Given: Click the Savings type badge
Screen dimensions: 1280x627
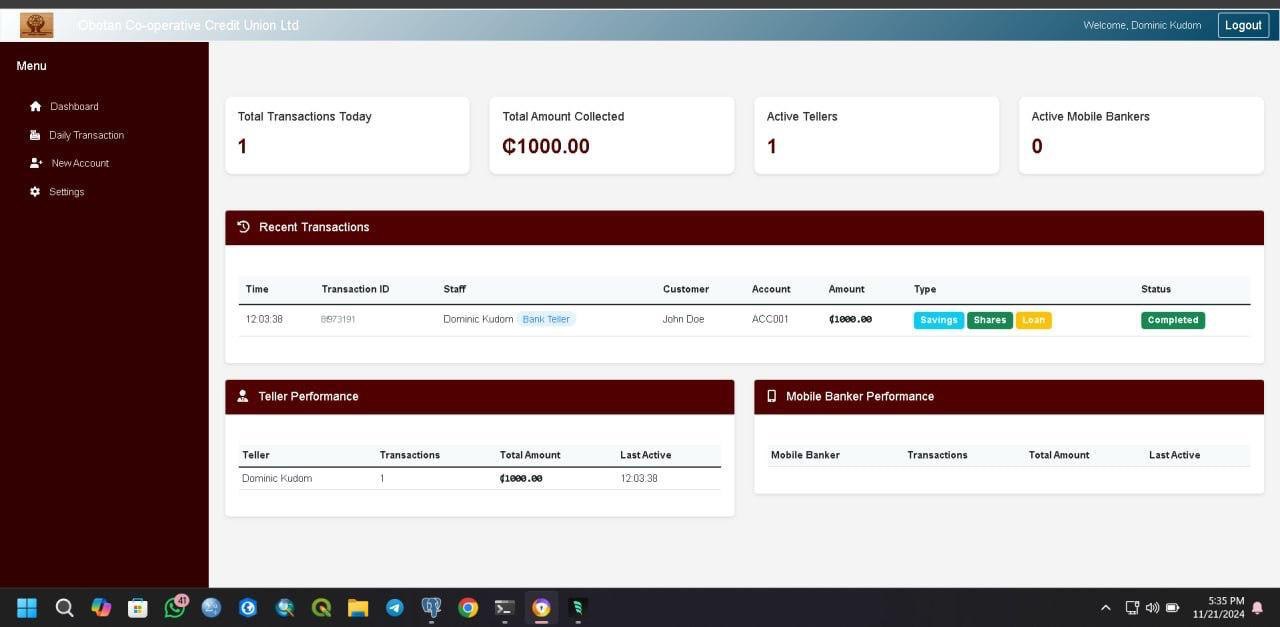Looking at the screenshot, I should pos(939,320).
